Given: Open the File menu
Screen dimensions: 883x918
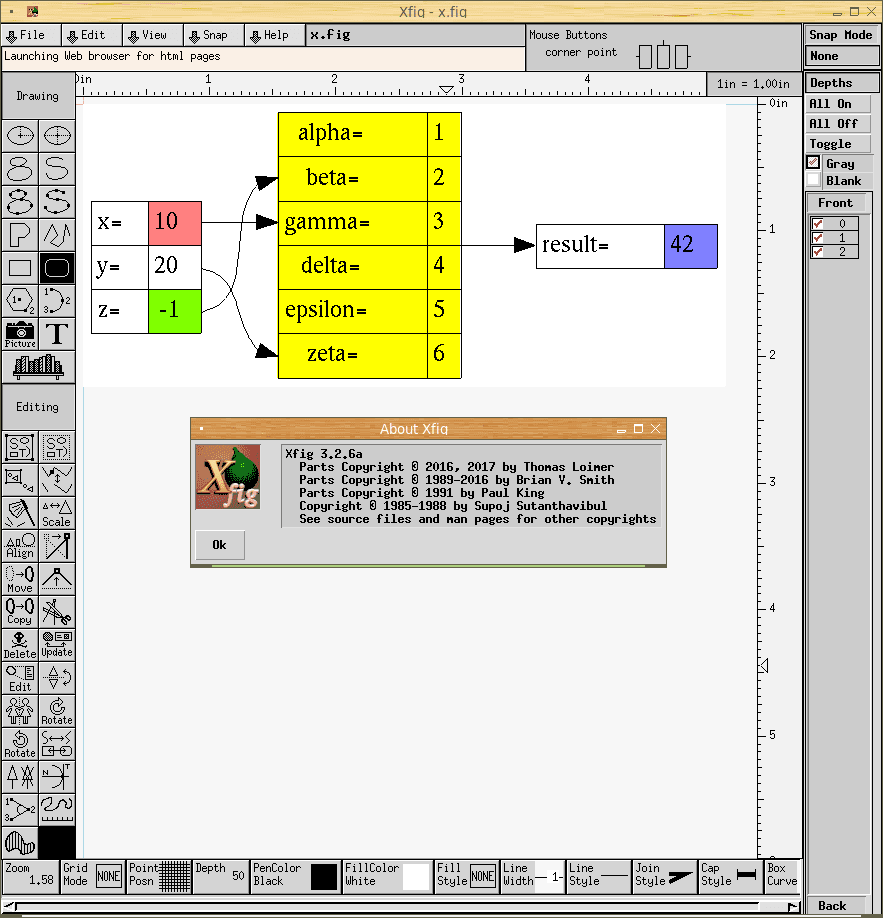Looking at the screenshot, I should [x=31, y=35].
